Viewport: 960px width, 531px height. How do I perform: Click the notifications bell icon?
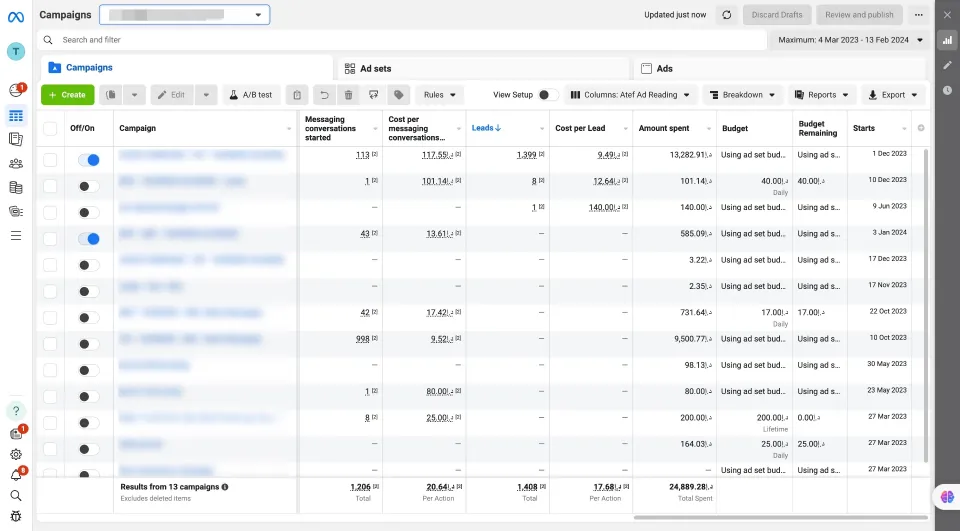[16, 475]
